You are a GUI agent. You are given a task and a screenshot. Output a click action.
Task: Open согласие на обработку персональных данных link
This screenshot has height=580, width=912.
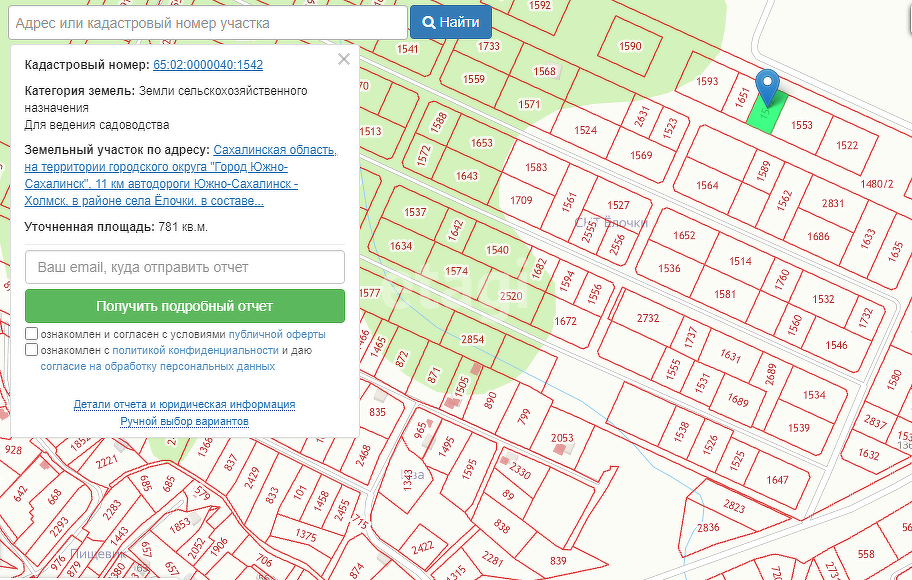(157, 367)
